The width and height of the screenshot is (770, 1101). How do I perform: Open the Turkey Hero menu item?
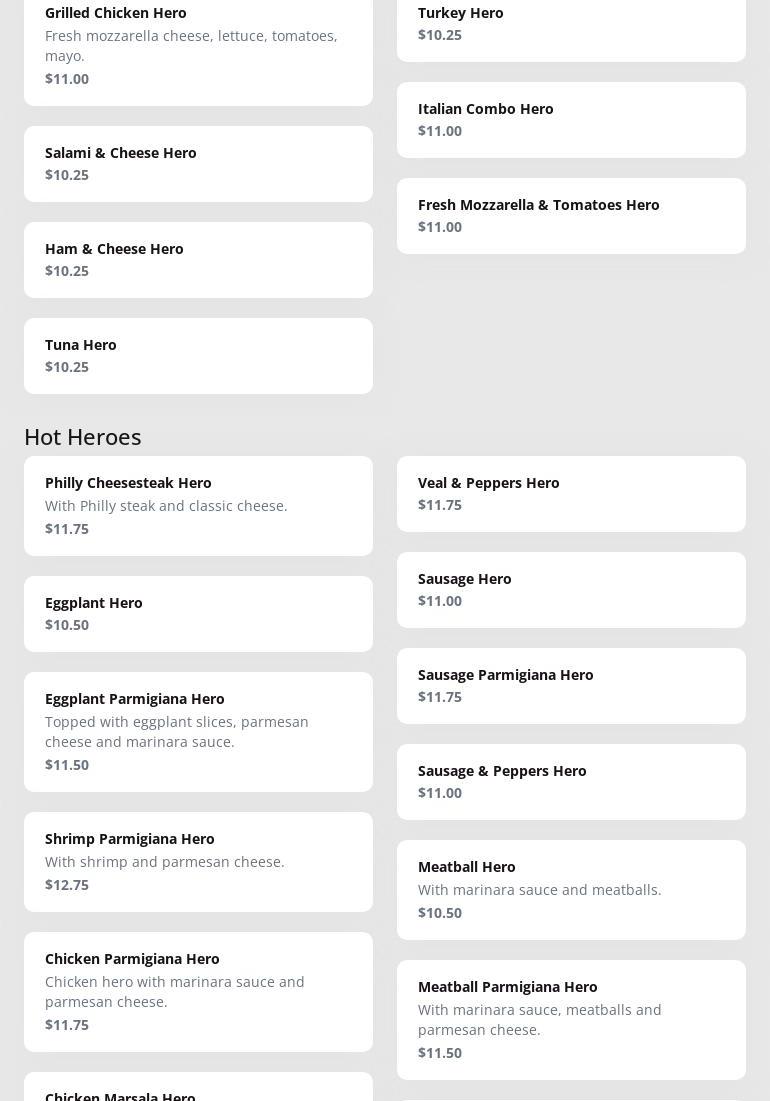[571, 24]
